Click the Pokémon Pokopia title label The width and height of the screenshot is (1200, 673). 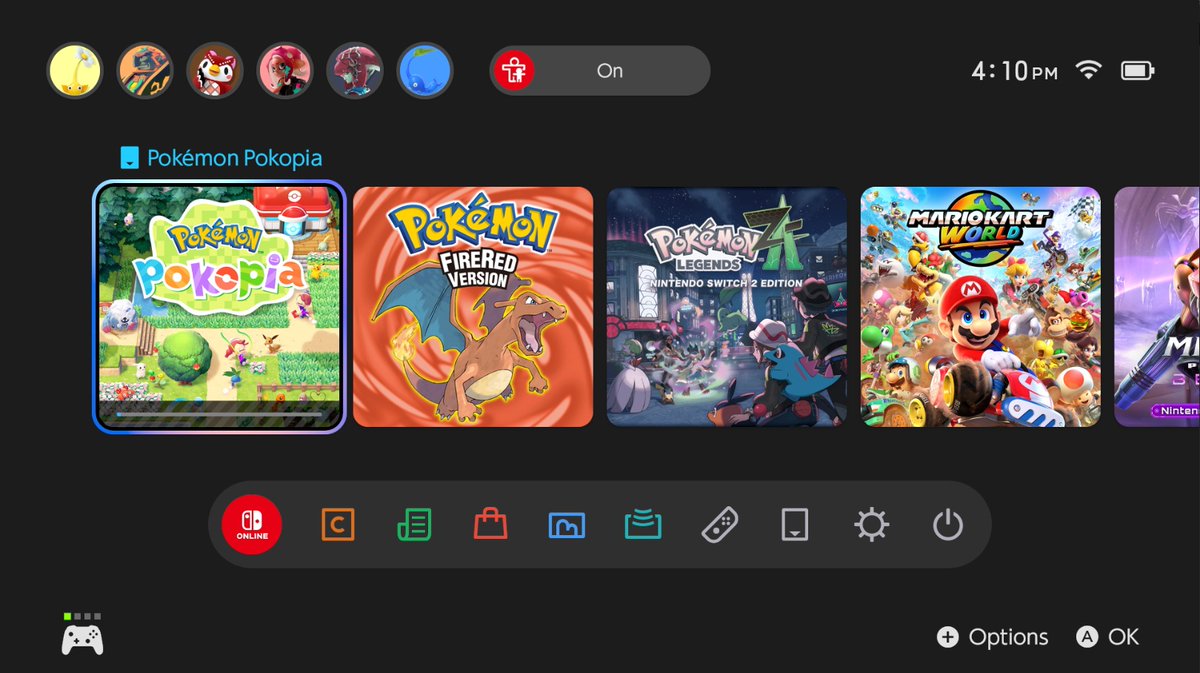tap(234, 158)
